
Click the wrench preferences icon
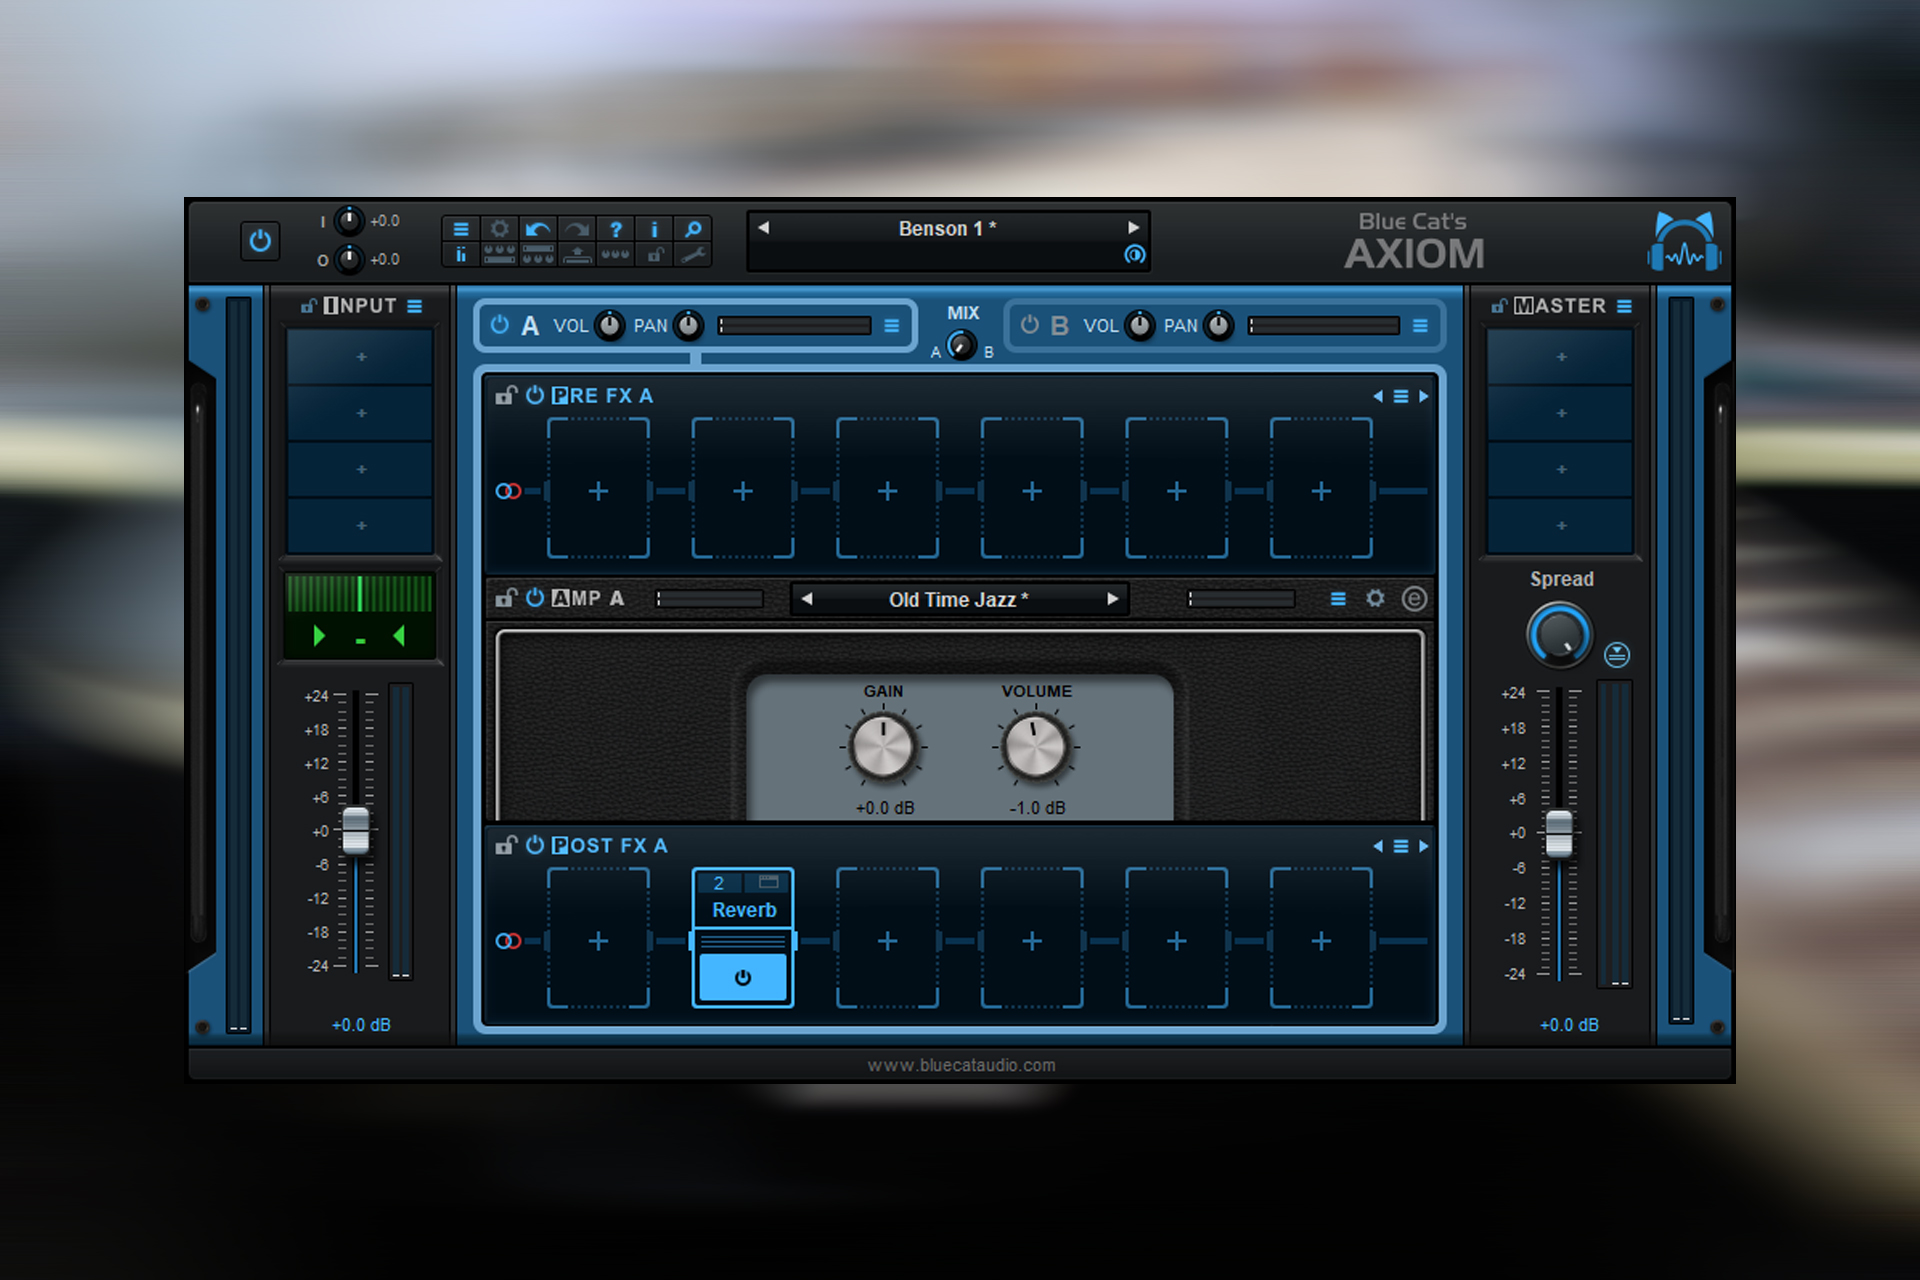693,255
